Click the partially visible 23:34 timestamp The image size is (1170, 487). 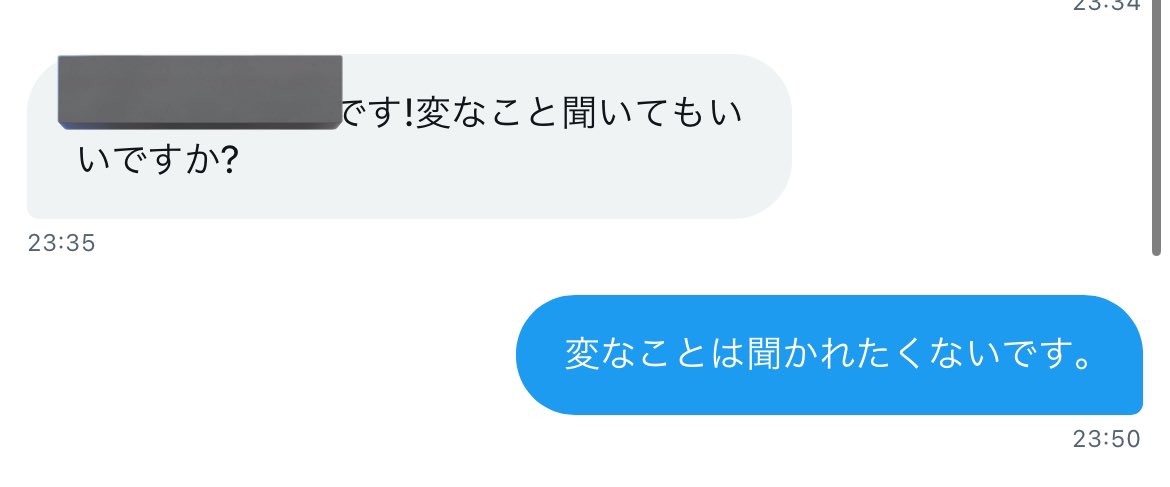pos(1107,5)
